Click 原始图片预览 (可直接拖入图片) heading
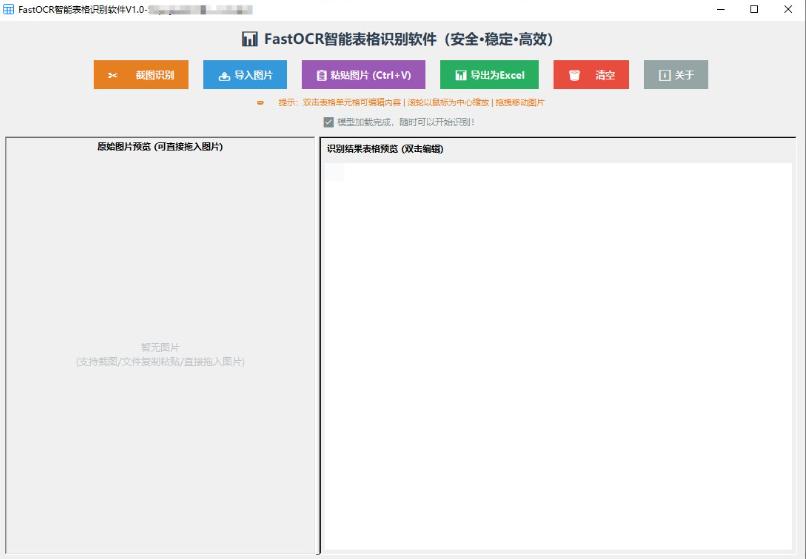 160,147
